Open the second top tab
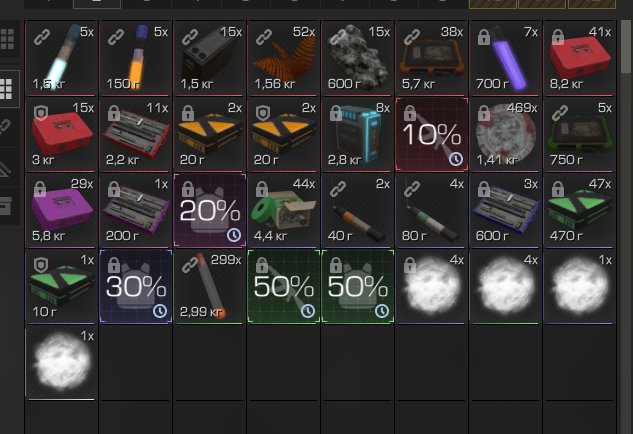 [97, 3]
